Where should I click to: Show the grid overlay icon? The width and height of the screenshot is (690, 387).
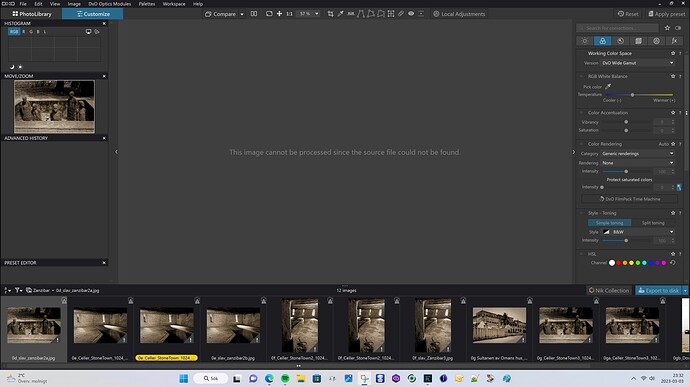point(391,14)
